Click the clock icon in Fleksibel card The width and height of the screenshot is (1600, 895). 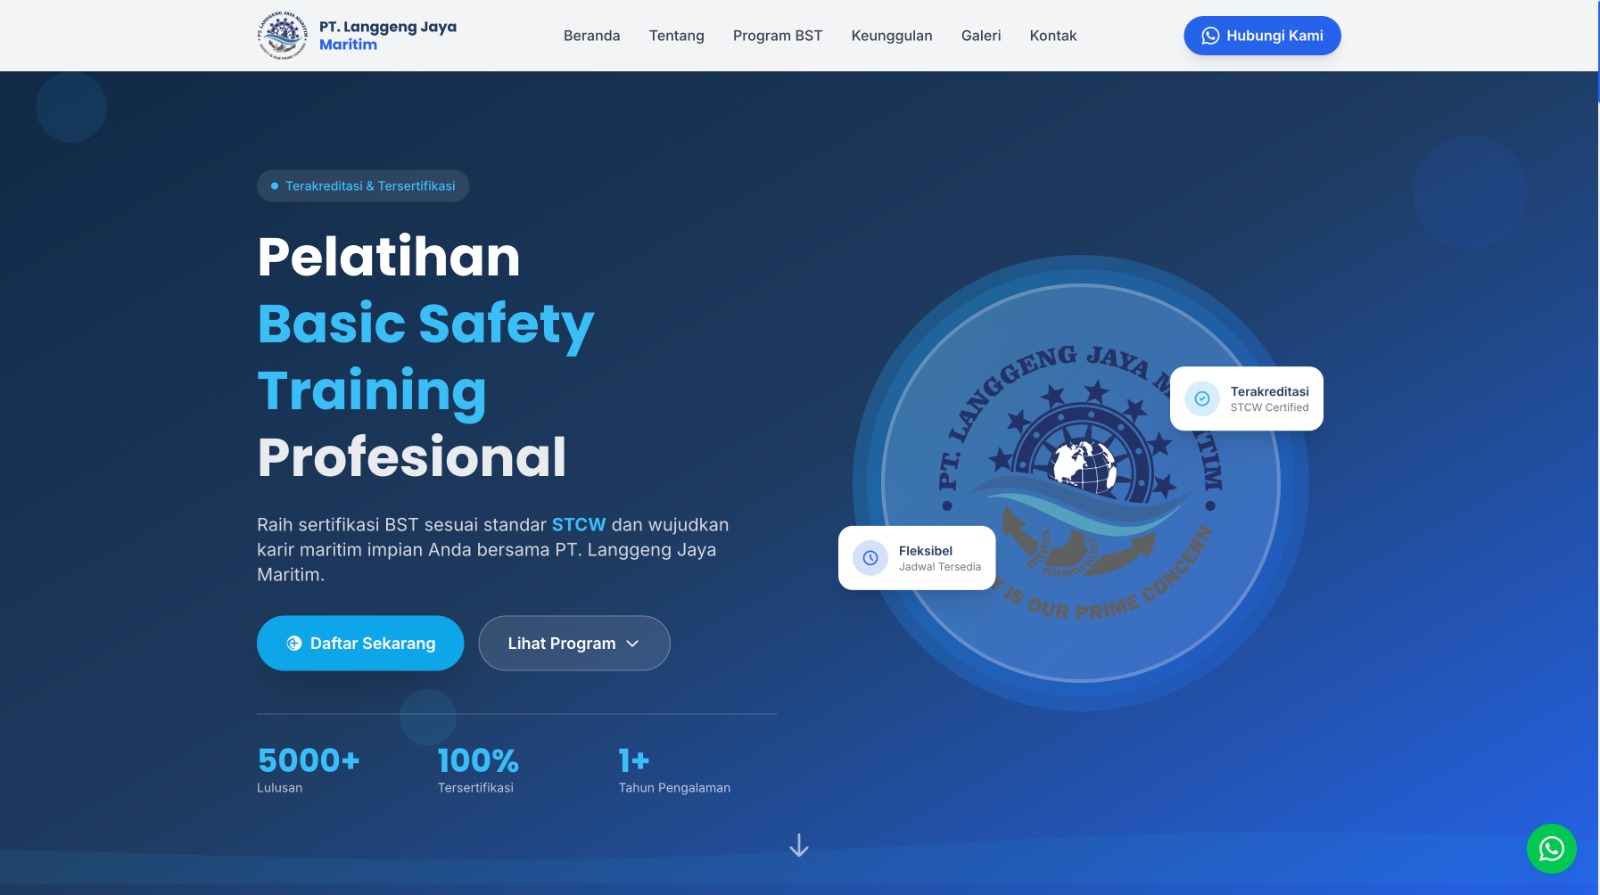click(870, 558)
